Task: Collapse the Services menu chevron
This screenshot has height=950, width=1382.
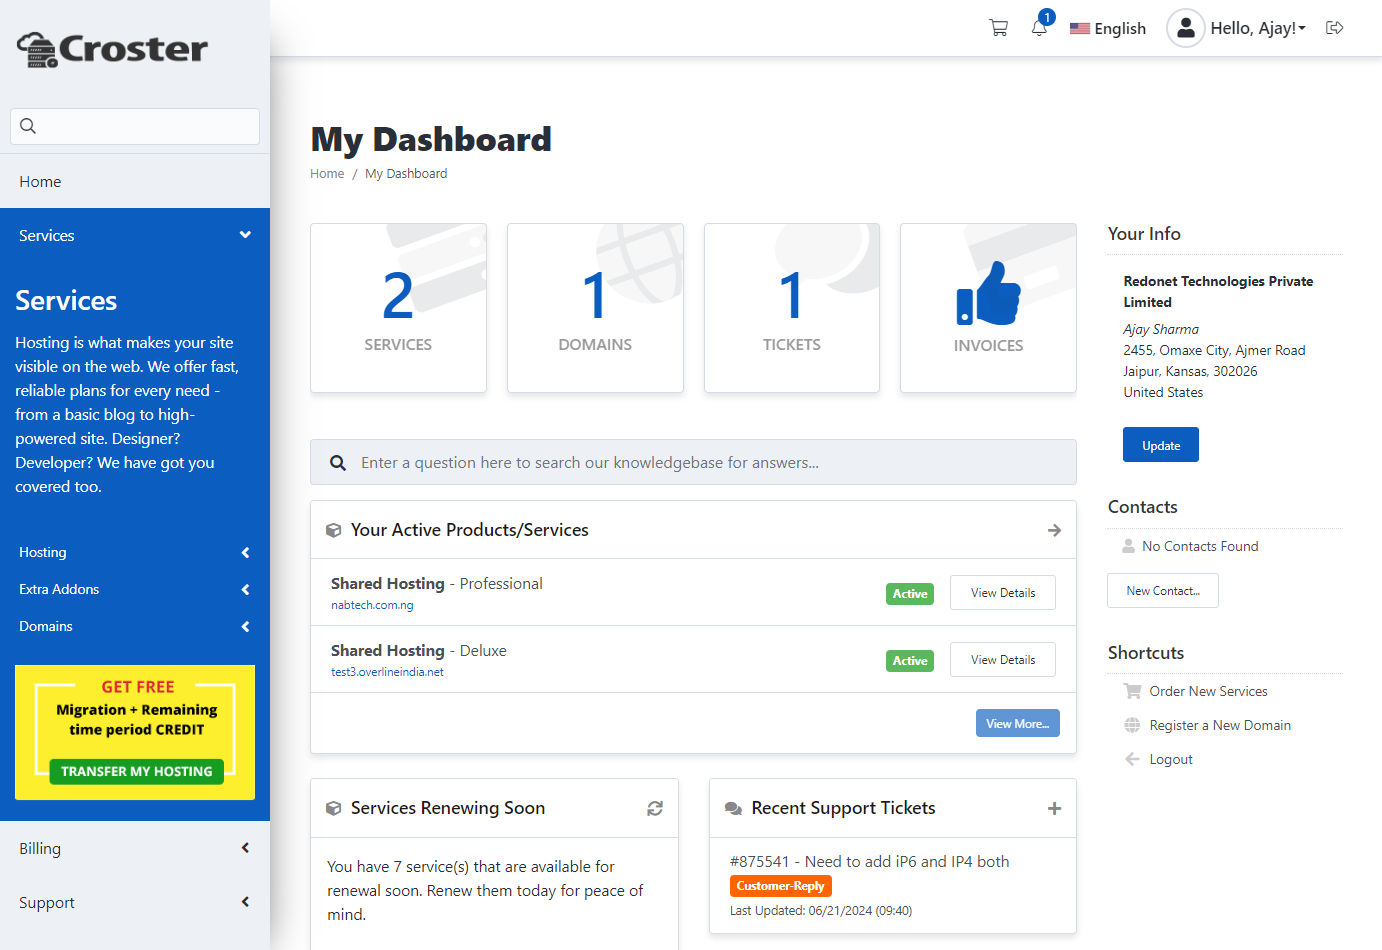Action: pos(245,235)
